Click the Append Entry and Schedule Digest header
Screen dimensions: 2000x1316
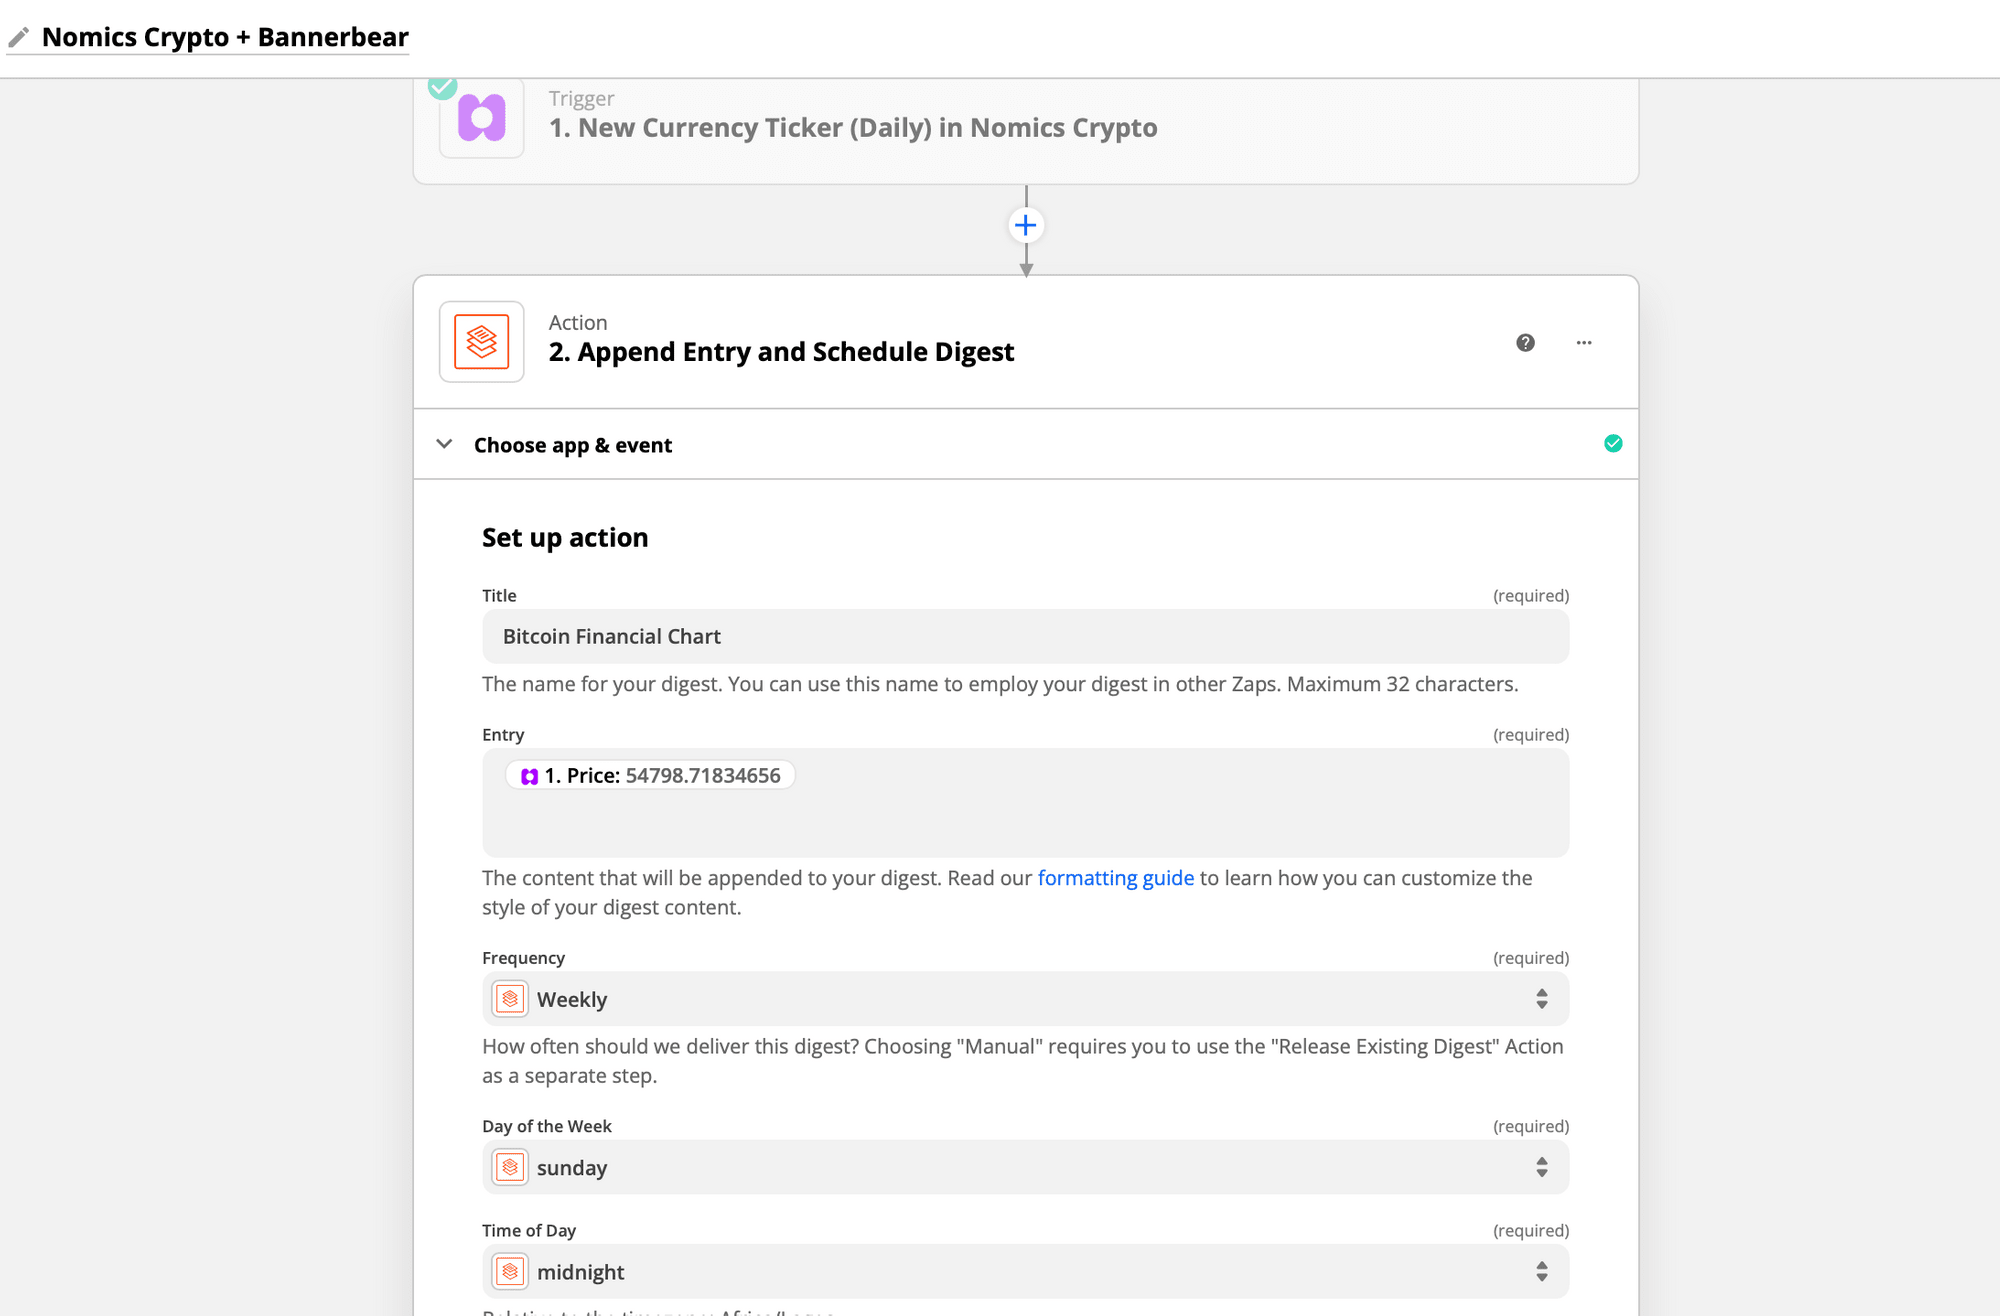[781, 352]
